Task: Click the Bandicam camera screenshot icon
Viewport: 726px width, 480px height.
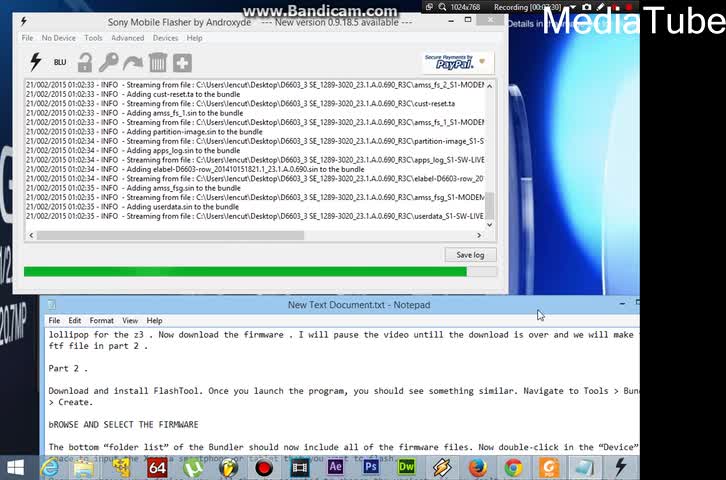Action: tap(586, 7)
